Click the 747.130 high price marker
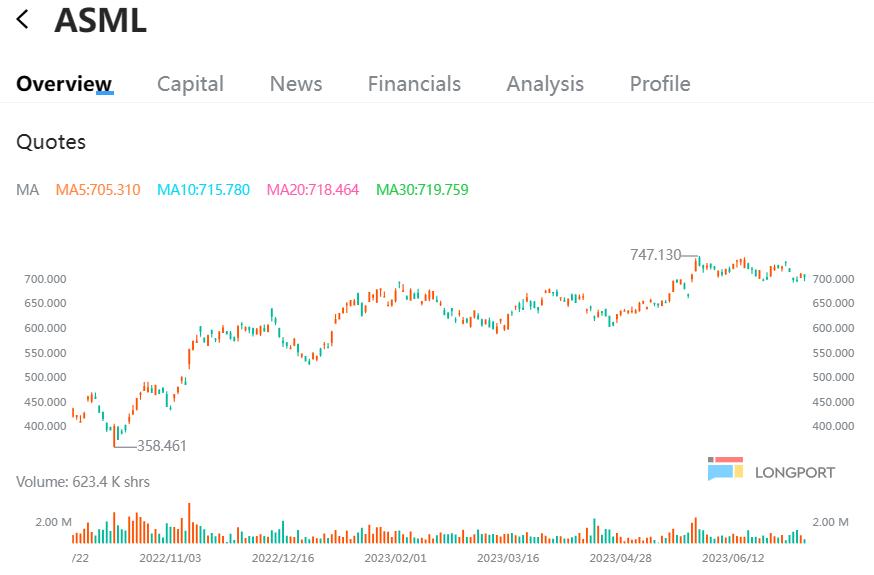Image resolution: width=874 pixels, height=575 pixels. click(x=655, y=255)
